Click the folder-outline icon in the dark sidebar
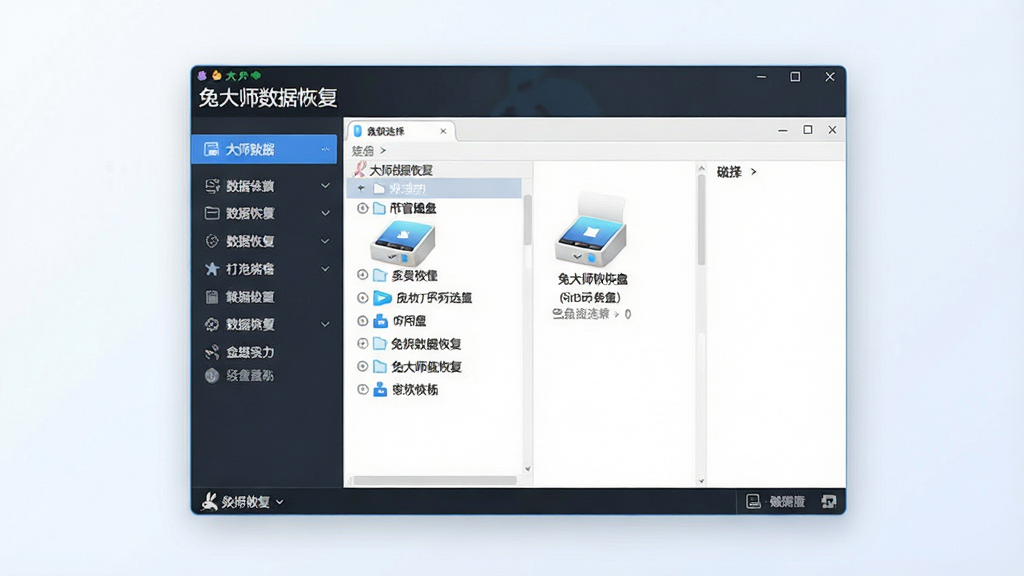 coord(212,214)
